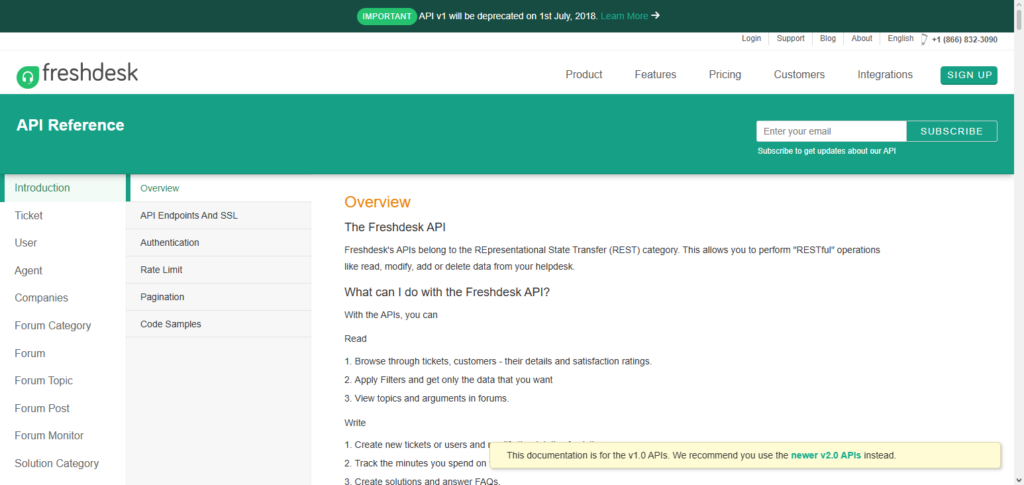Go to the Integrations page
1024x485 pixels.
point(885,74)
